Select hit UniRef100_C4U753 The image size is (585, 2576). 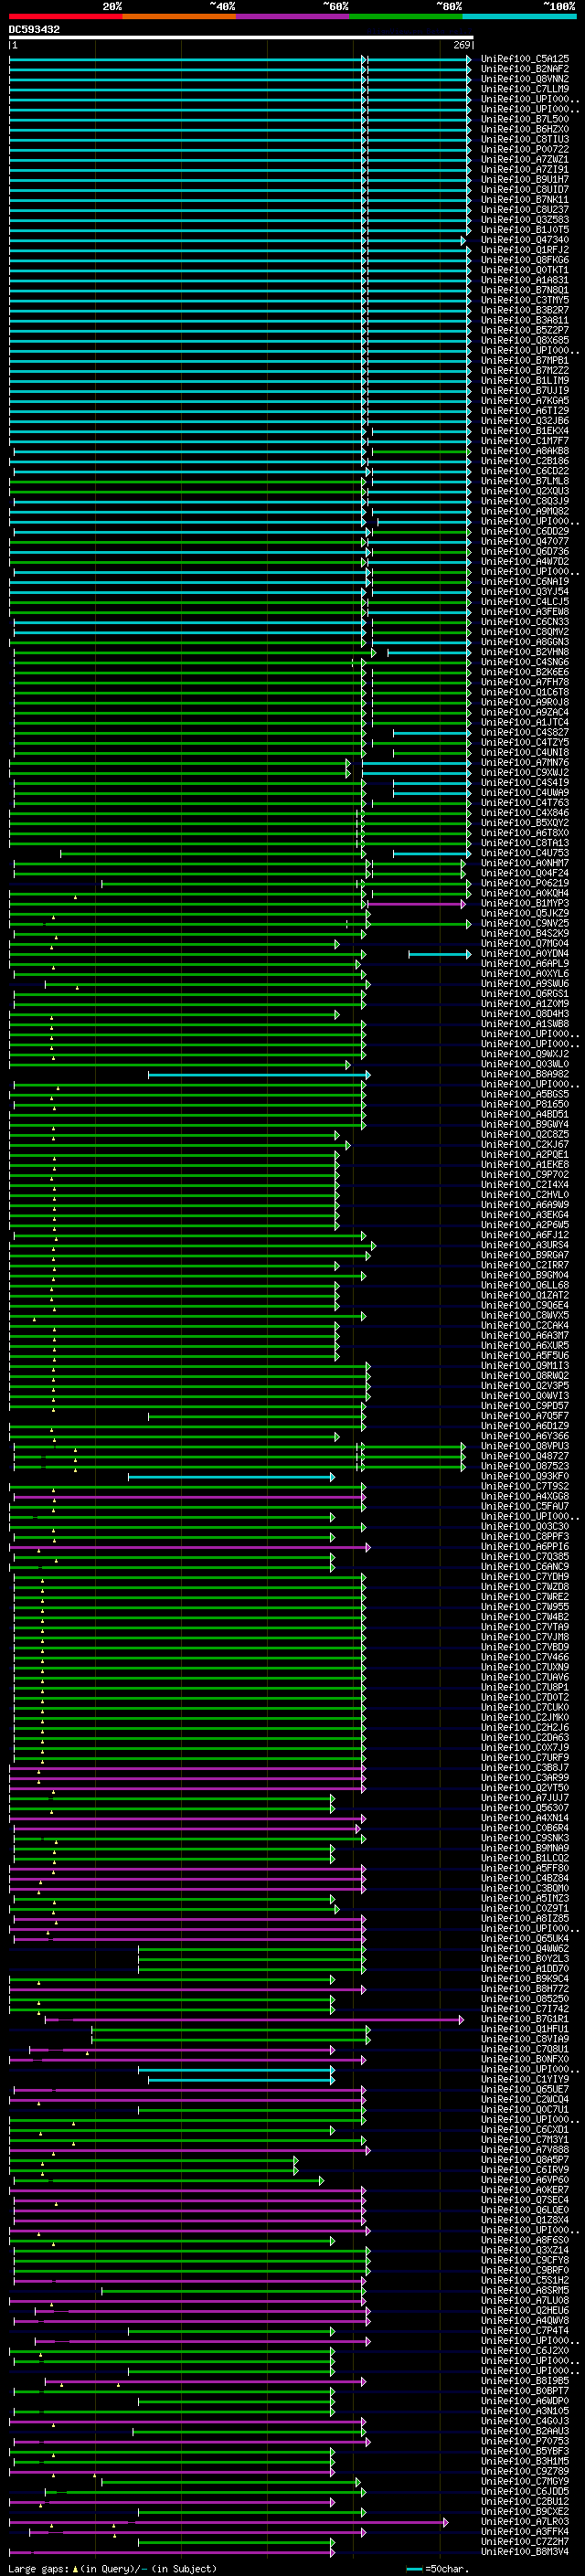[525, 853]
